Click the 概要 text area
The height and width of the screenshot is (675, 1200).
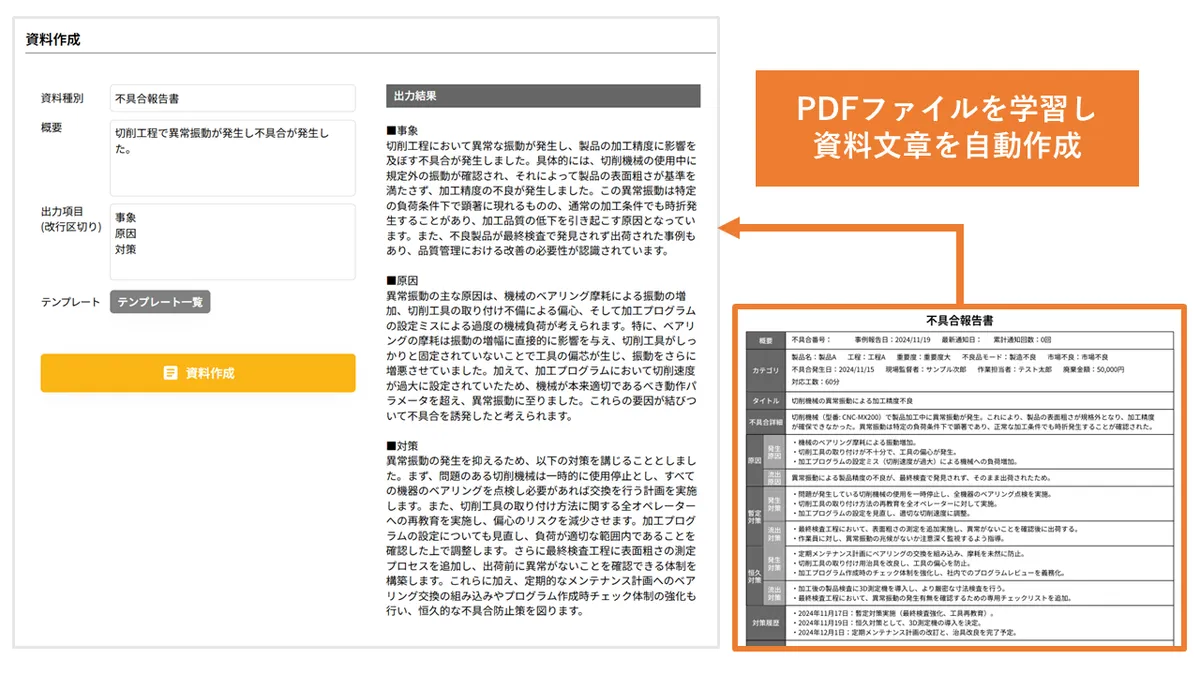coord(232,158)
